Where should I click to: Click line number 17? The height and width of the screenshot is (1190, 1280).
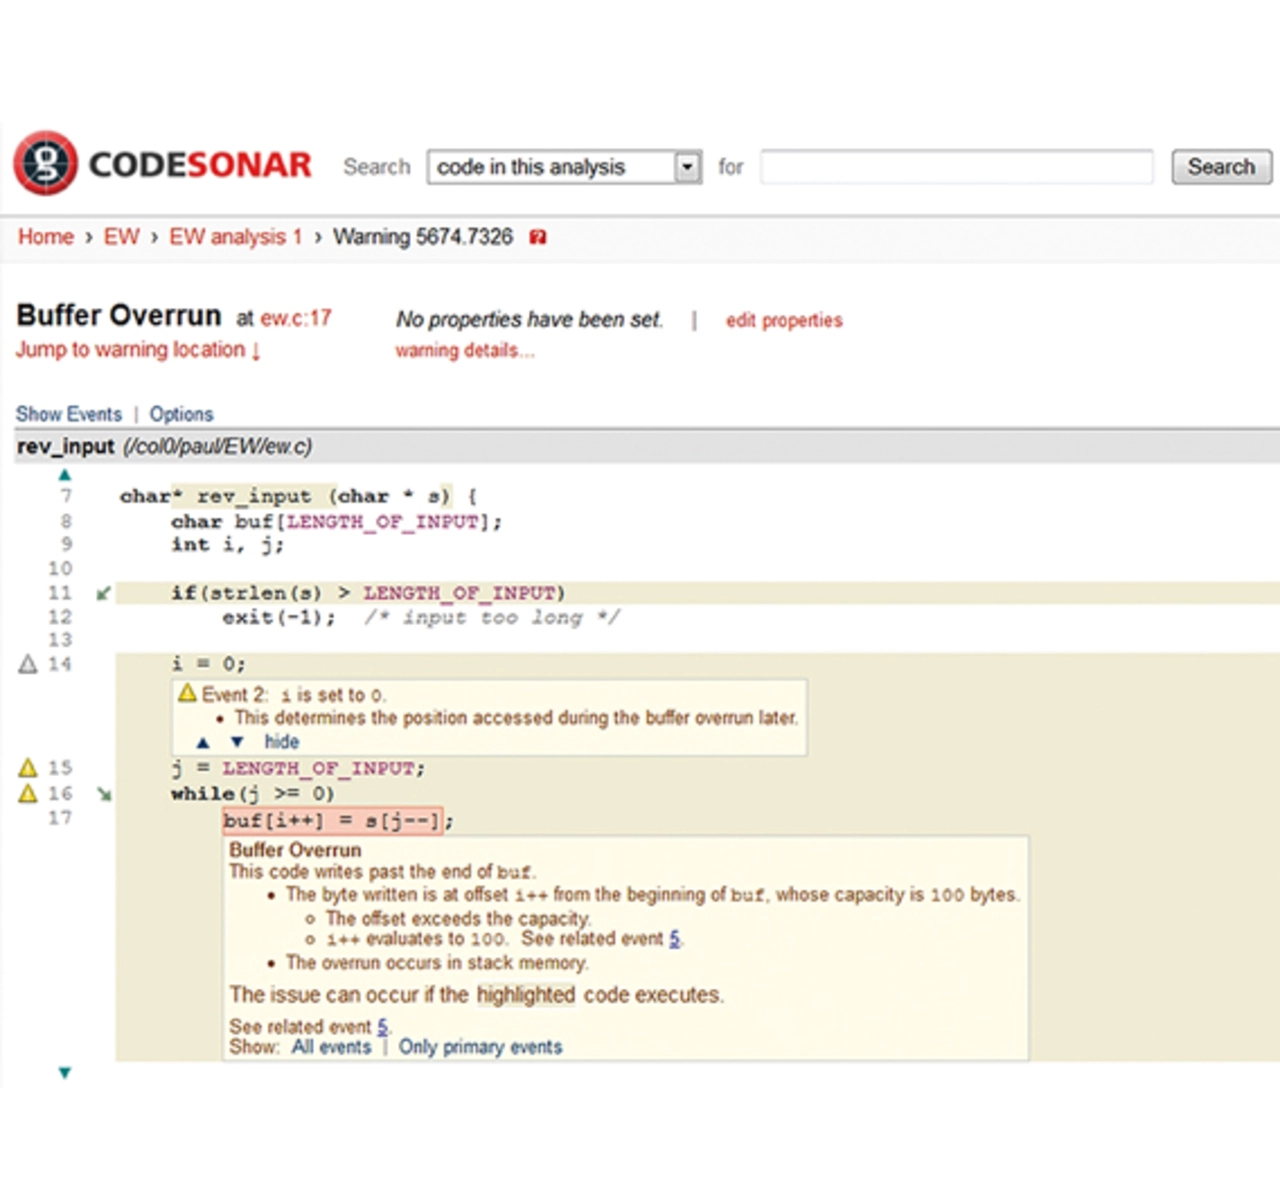60,818
